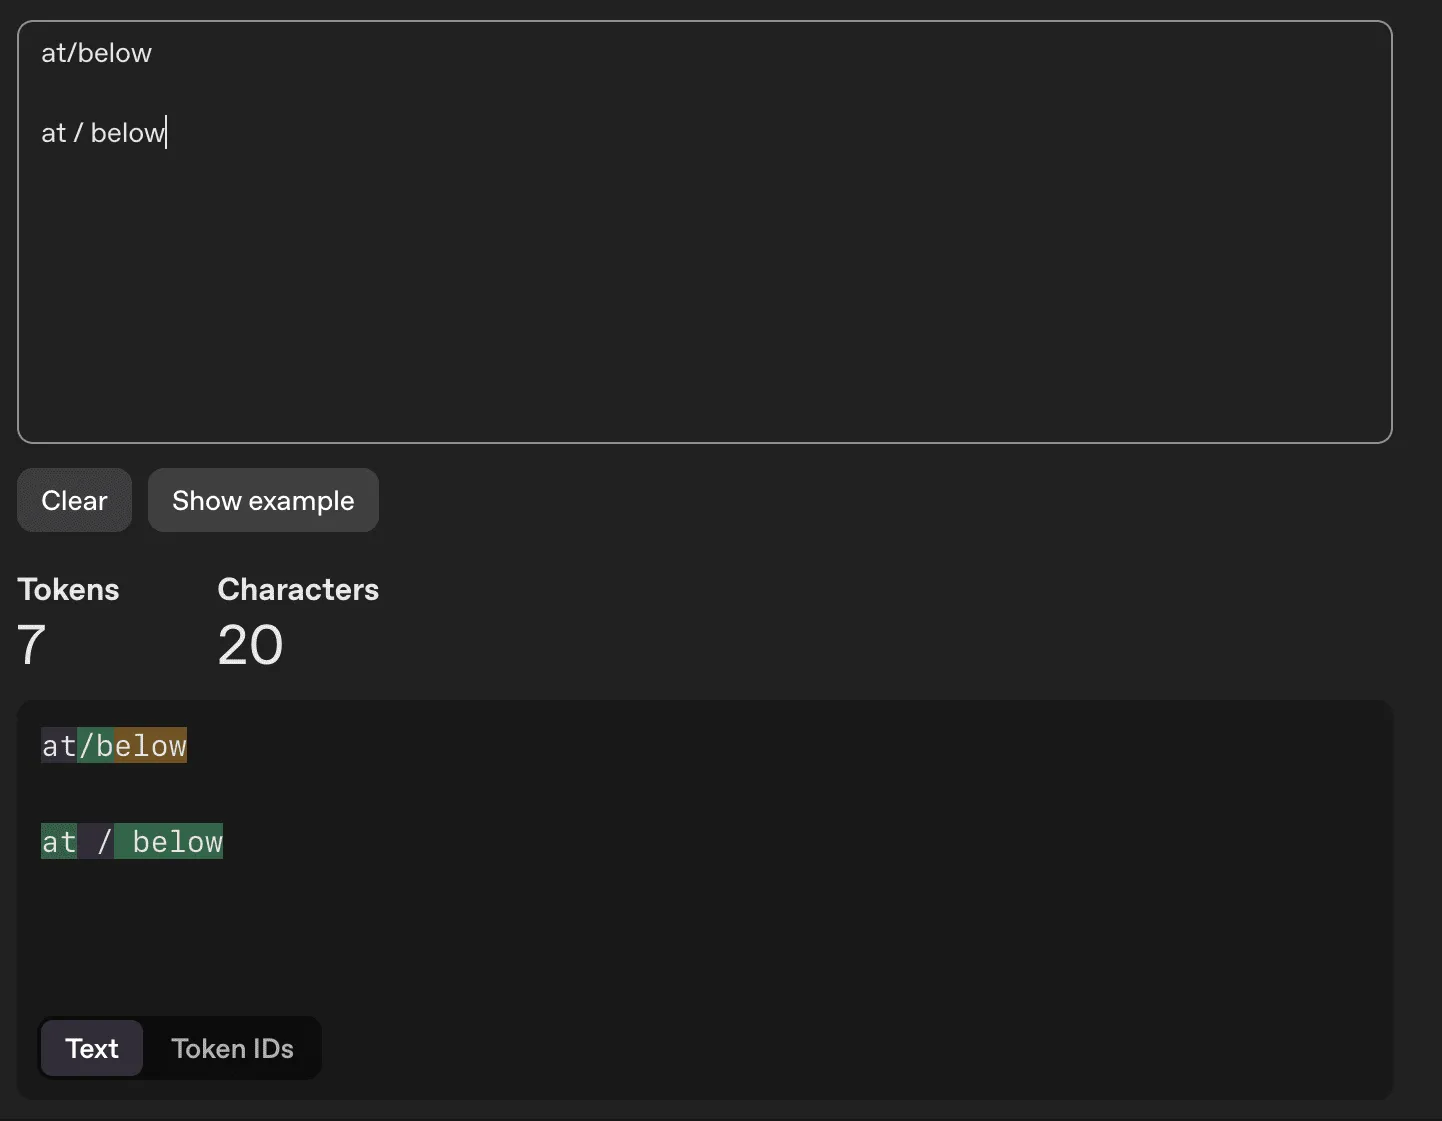This screenshot has width=1442, height=1121.
Task: Select the Text view tab
Action: click(92, 1048)
